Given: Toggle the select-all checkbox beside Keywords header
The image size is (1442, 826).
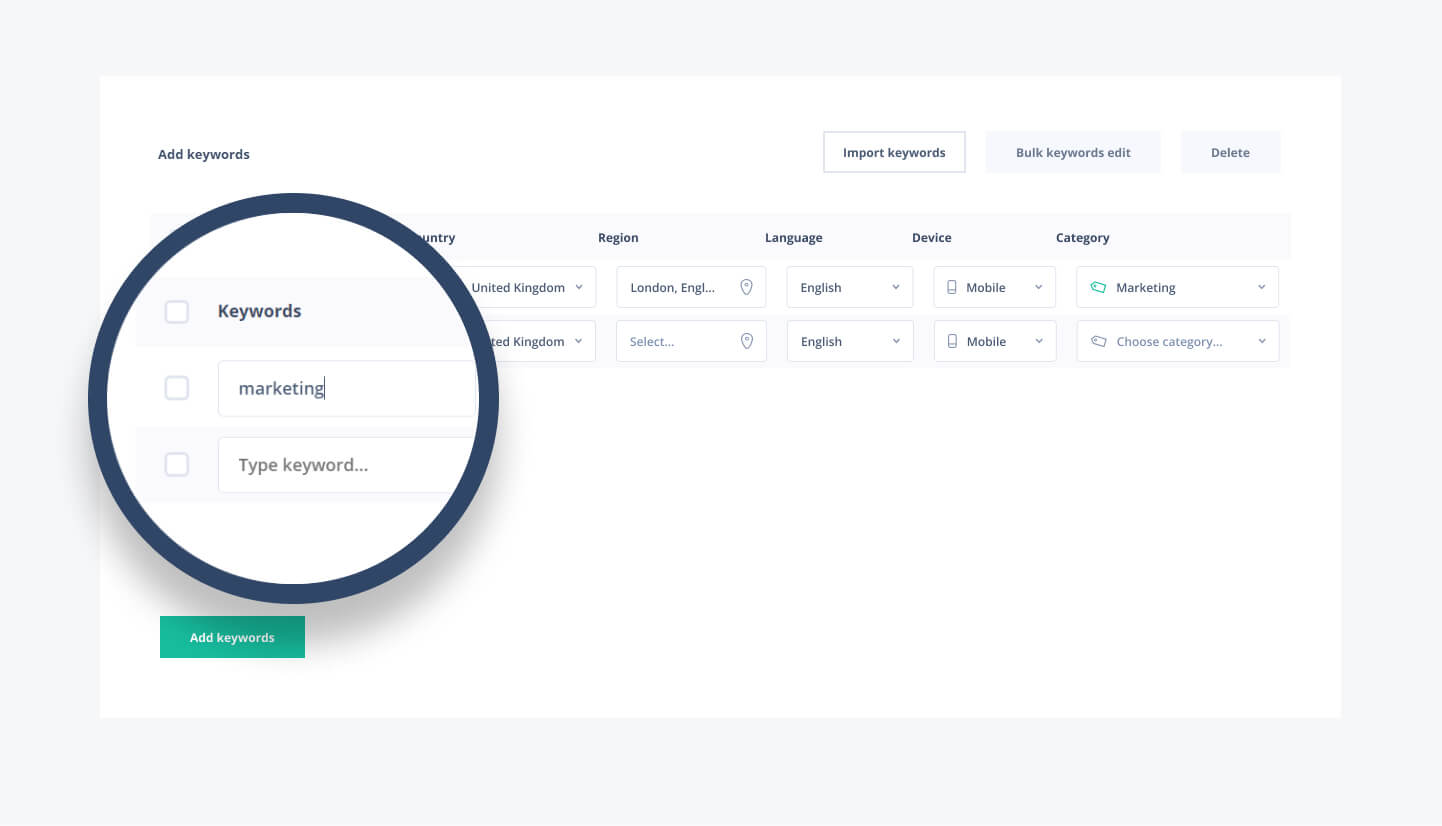Looking at the screenshot, I should tap(177, 312).
